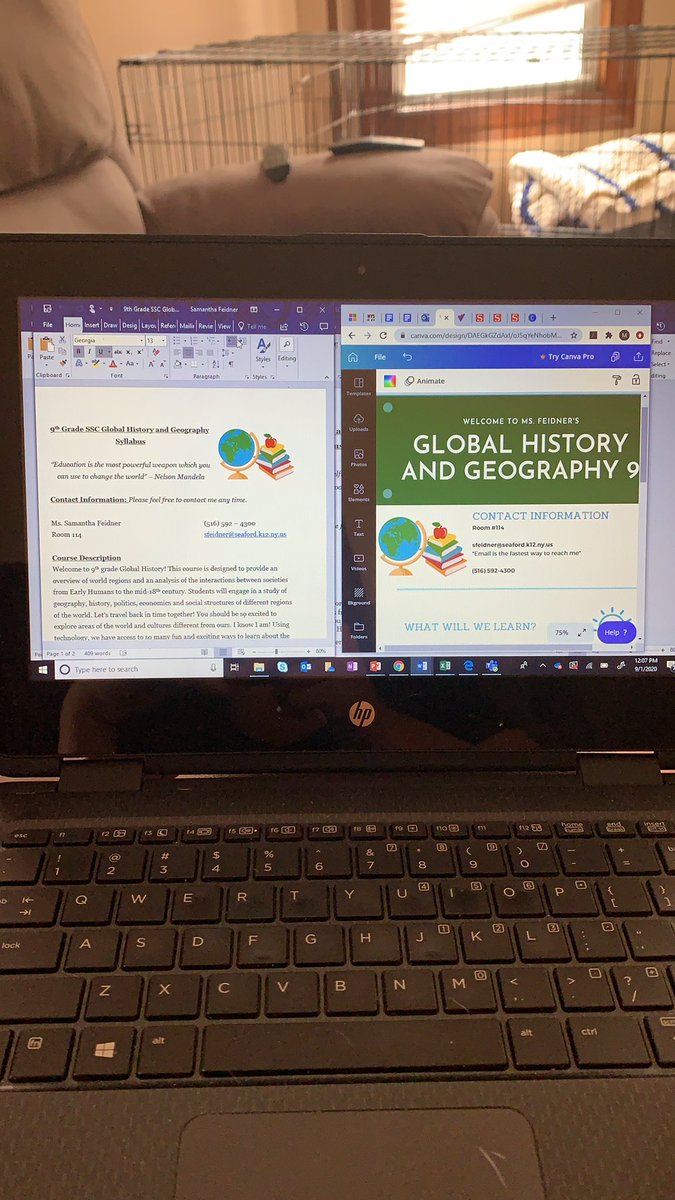The image size is (675, 1200).
Task: Open Elements panel in Canva sidebar
Action: [x=358, y=491]
